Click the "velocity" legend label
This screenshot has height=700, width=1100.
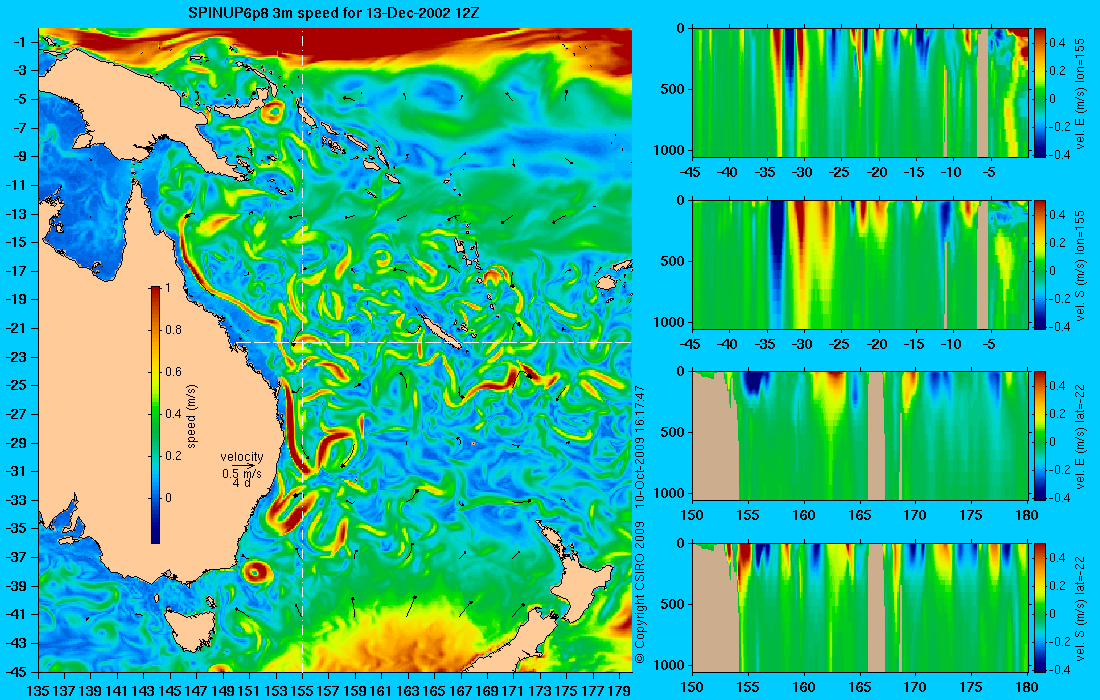[x=242, y=457]
